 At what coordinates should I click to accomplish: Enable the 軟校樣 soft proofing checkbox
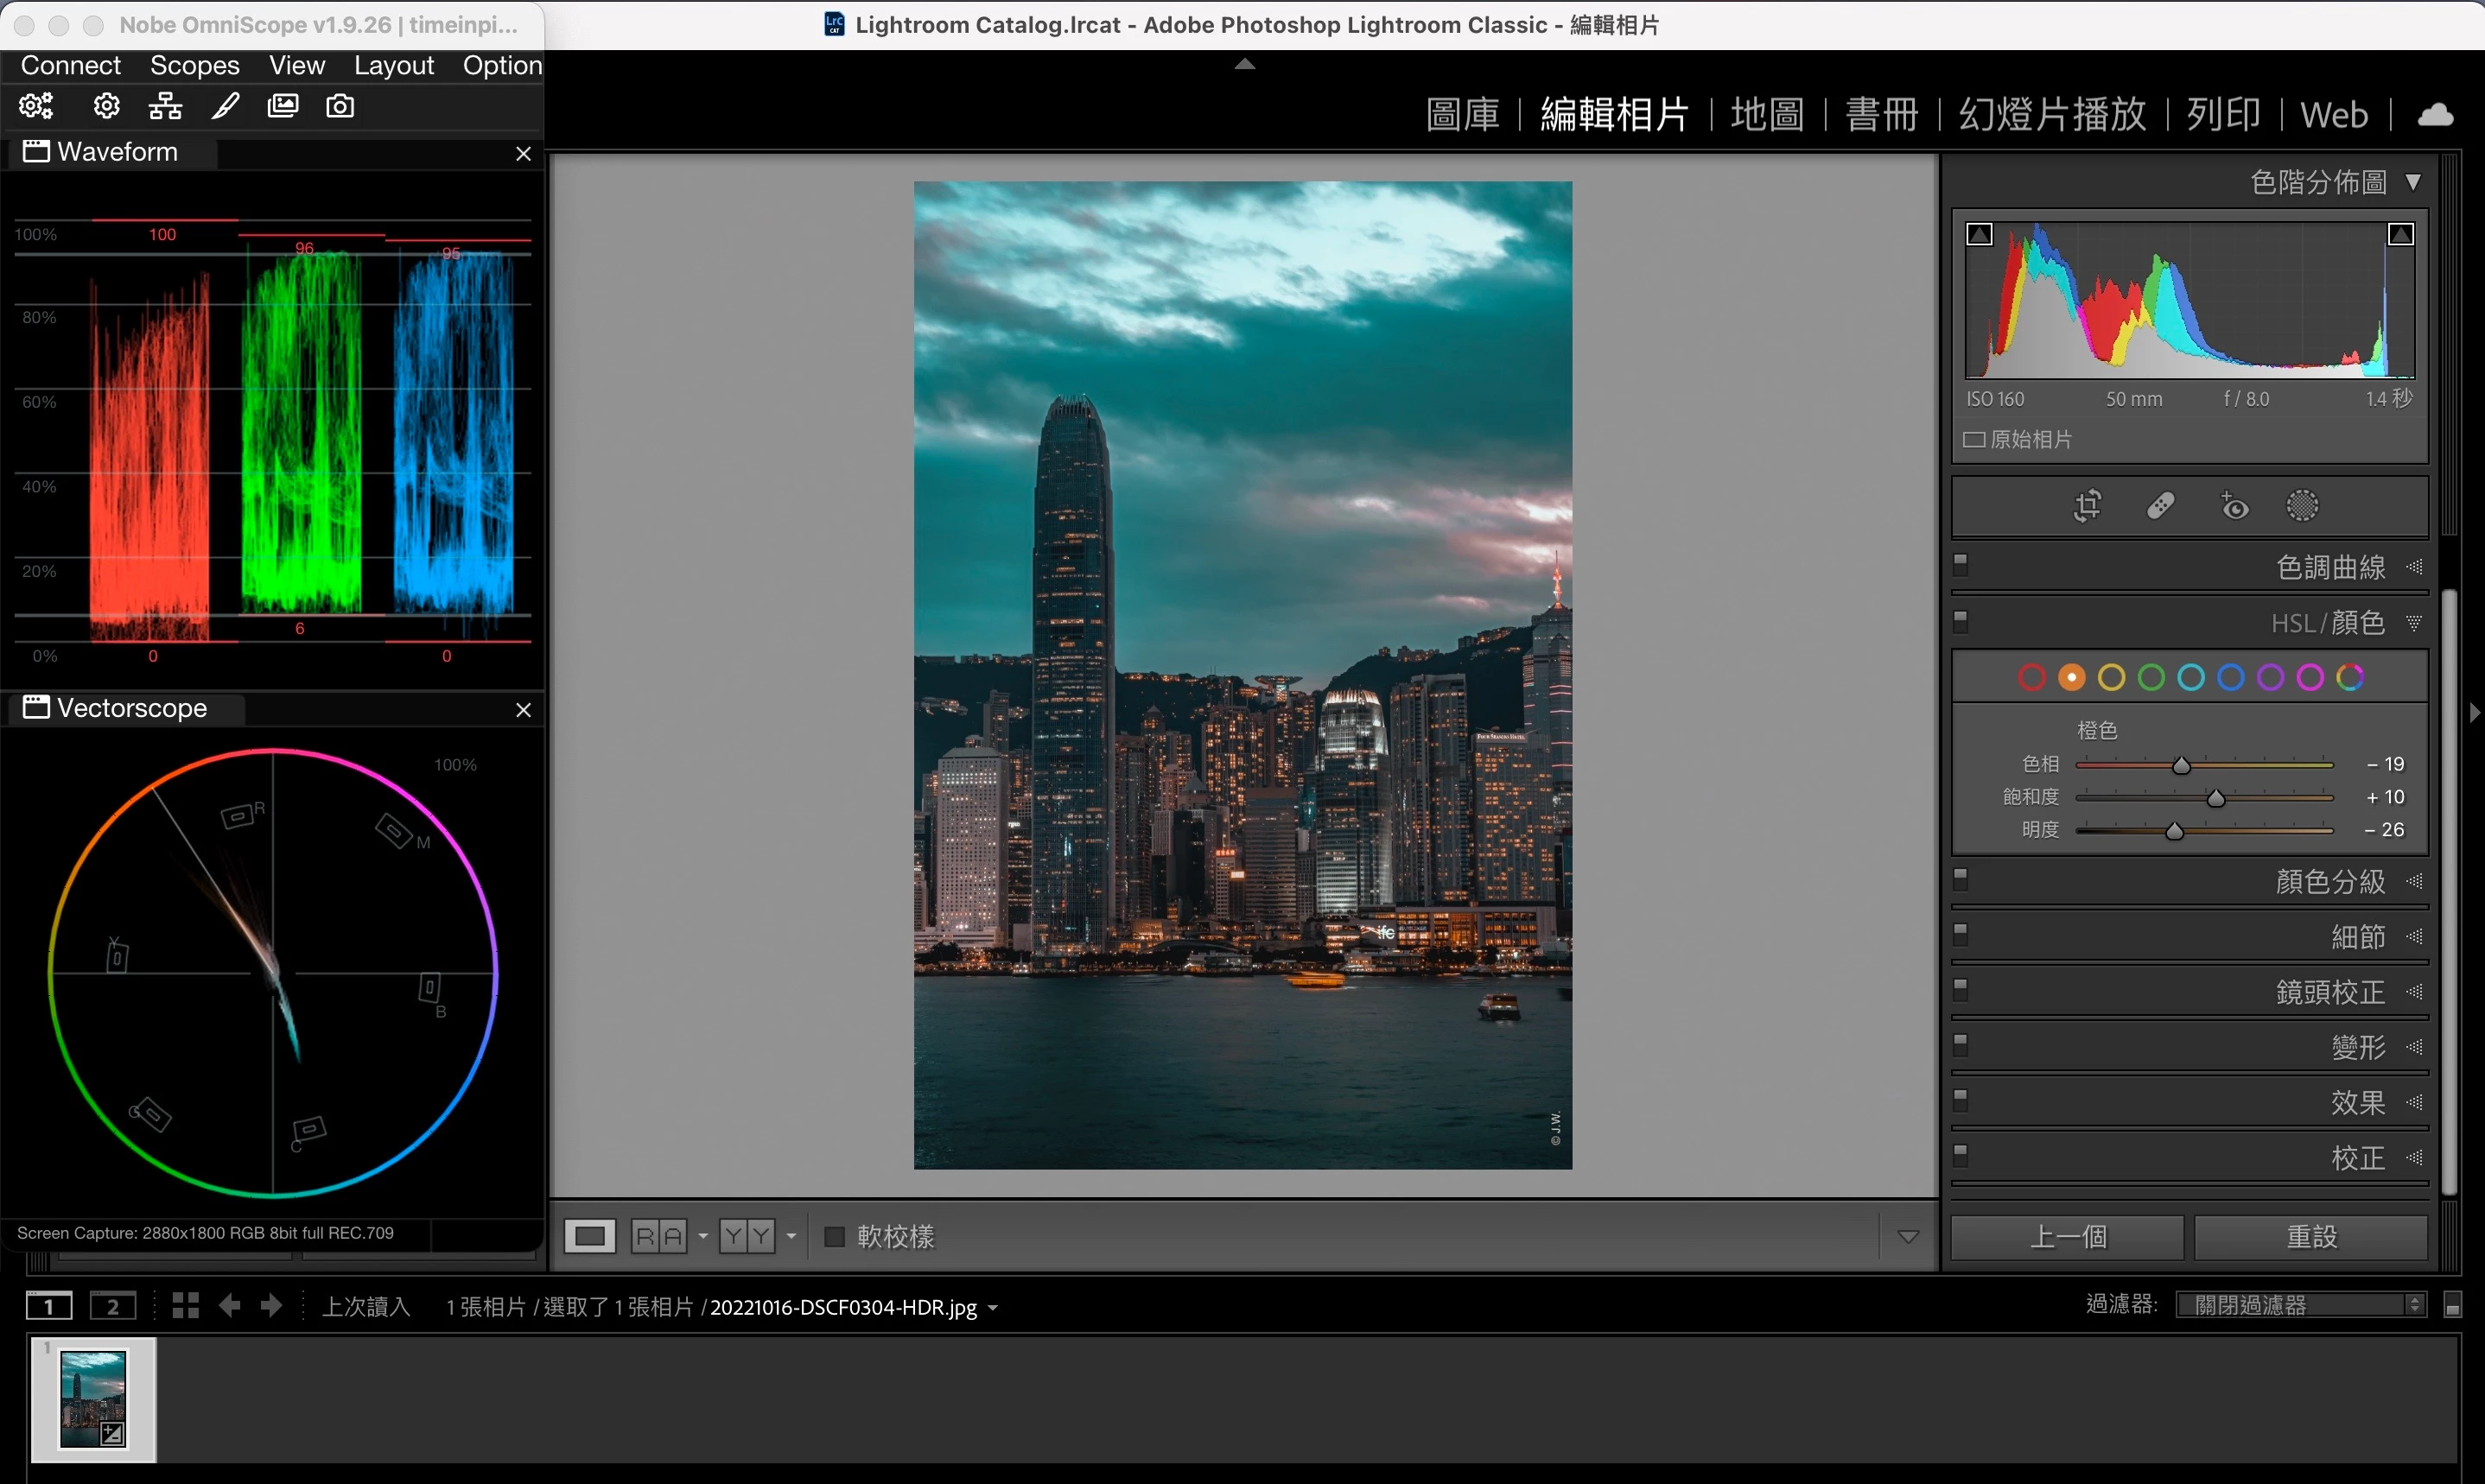click(x=834, y=1237)
